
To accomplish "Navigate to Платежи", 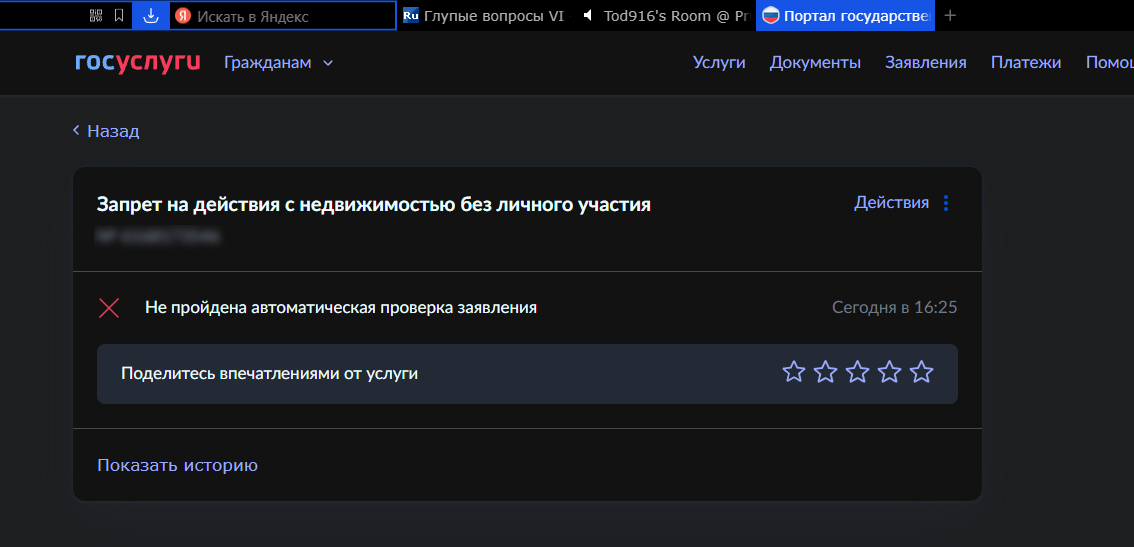I will pyautogui.click(x=1025, y=62).
